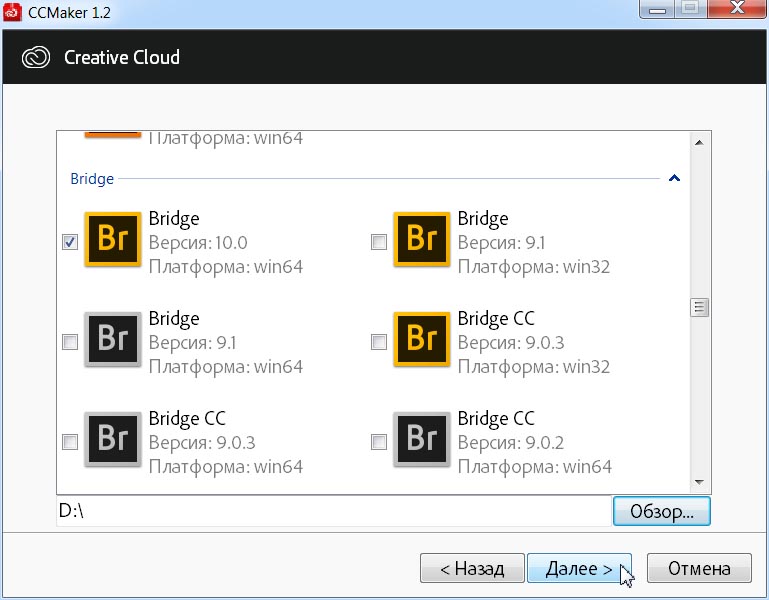Check the Bridge CC 9.0.2 win64 checkbox
769x600 pixels.
point(379,442)
